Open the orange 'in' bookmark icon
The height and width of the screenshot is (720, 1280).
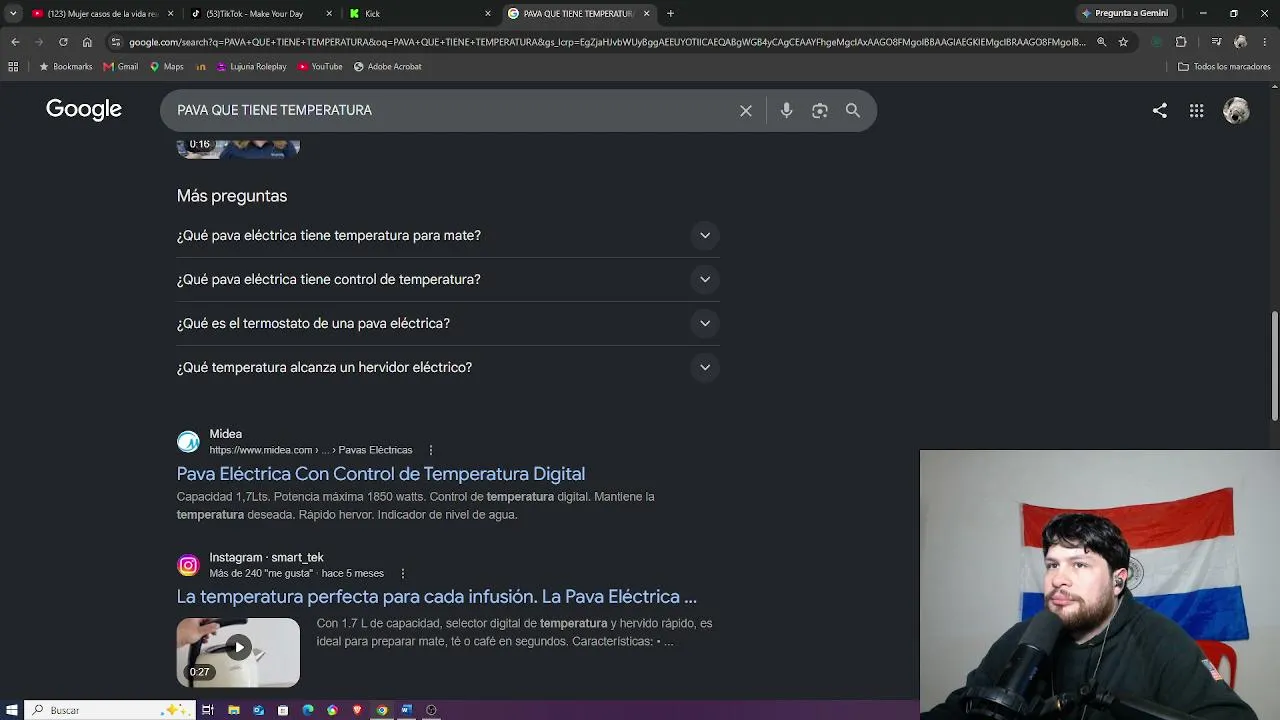click(201, 67)
